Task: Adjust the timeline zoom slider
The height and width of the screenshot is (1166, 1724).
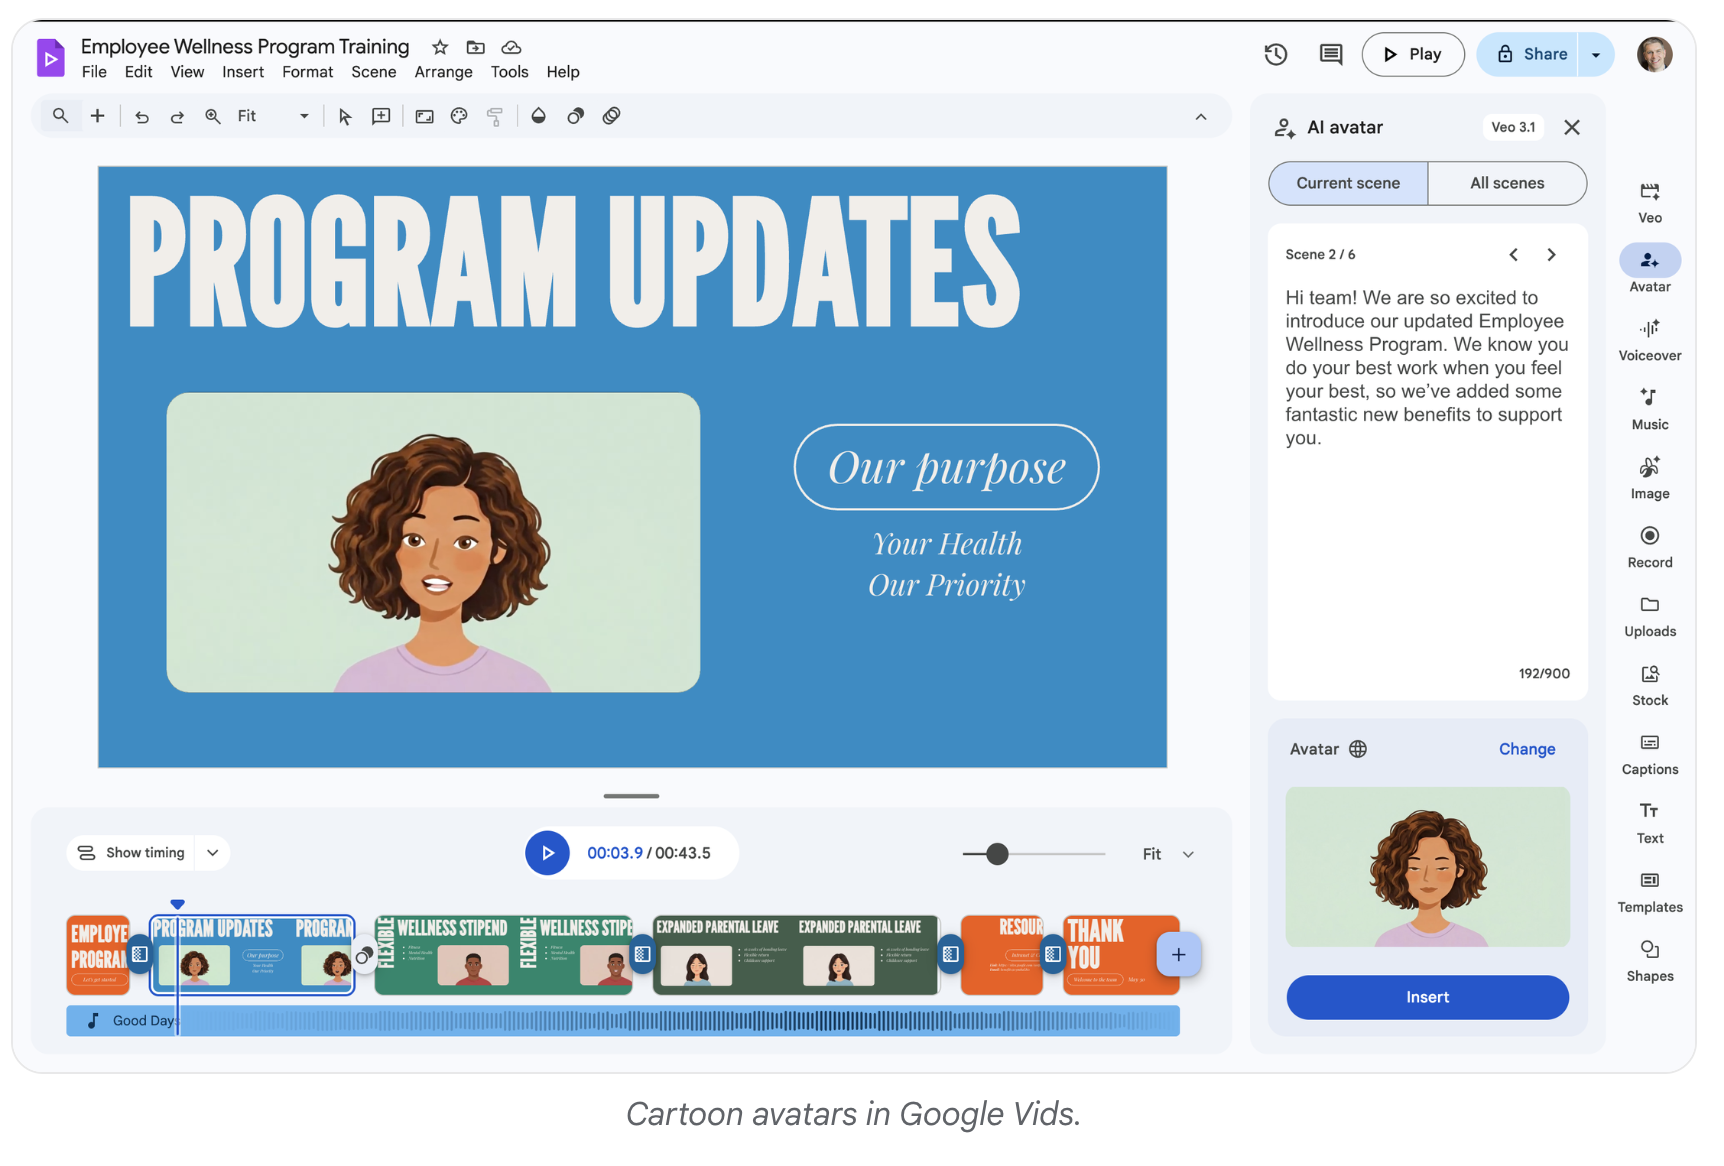Action: coord(997,854)
